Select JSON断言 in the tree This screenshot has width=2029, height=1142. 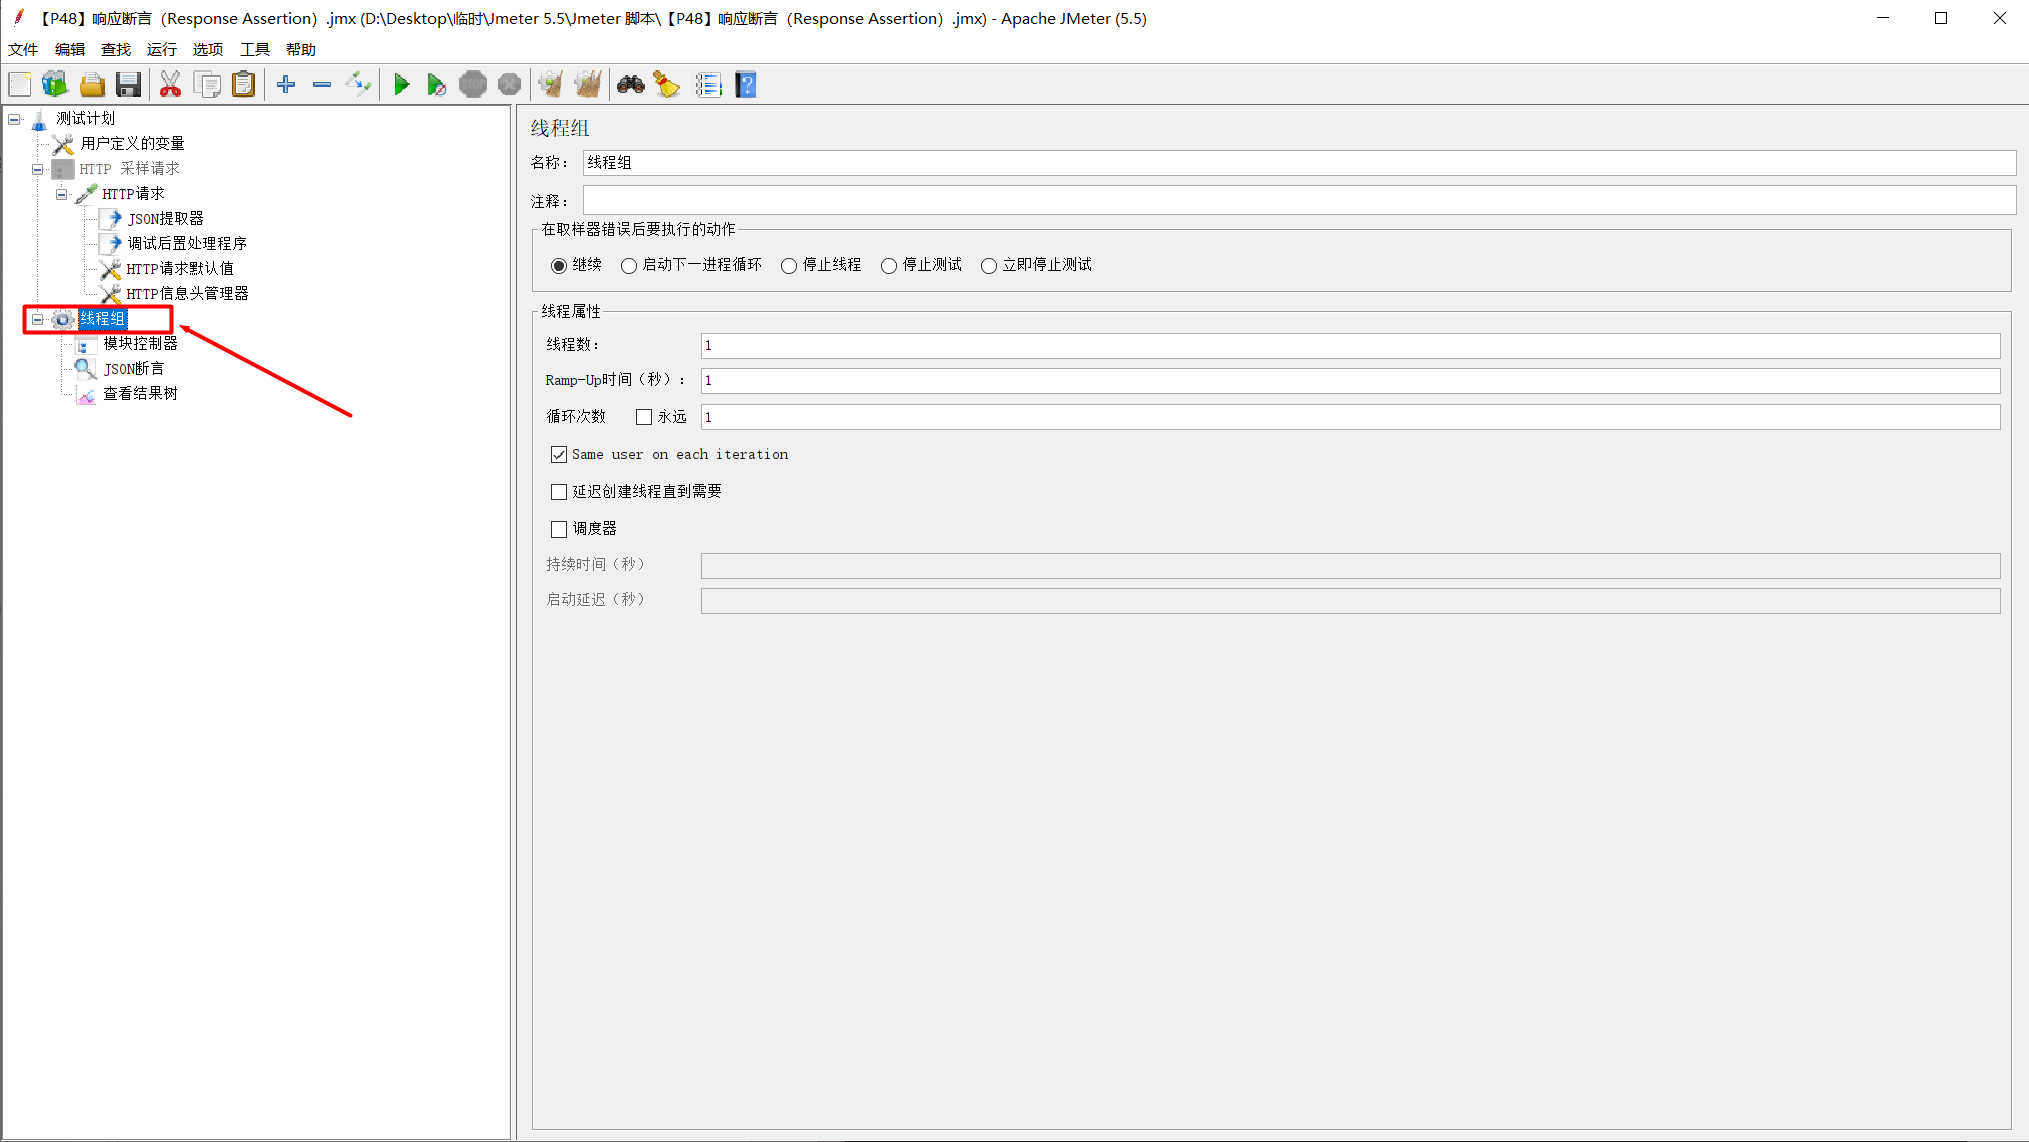[x=134, y=369]
